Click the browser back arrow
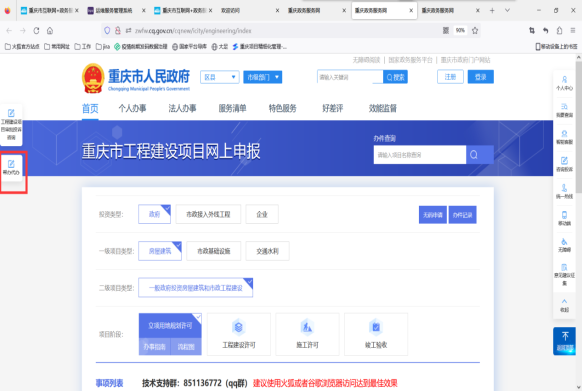 pos(9,31)
